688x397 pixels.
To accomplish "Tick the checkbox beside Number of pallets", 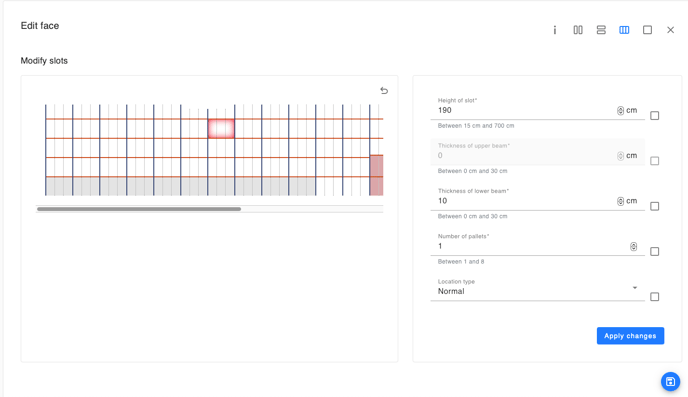I will click(x=654, y=251).
